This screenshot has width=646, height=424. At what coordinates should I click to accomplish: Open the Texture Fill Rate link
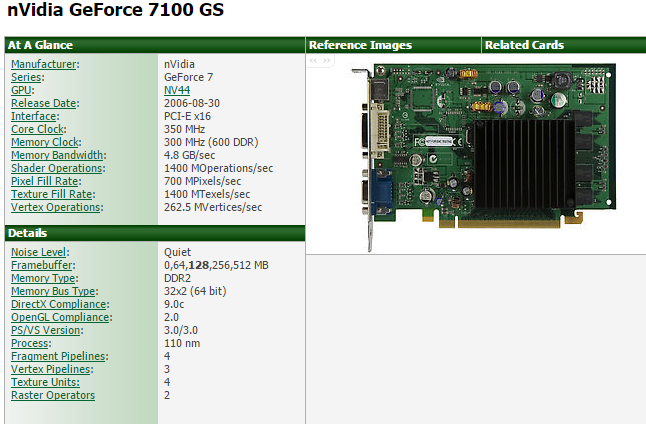(52, 194)
